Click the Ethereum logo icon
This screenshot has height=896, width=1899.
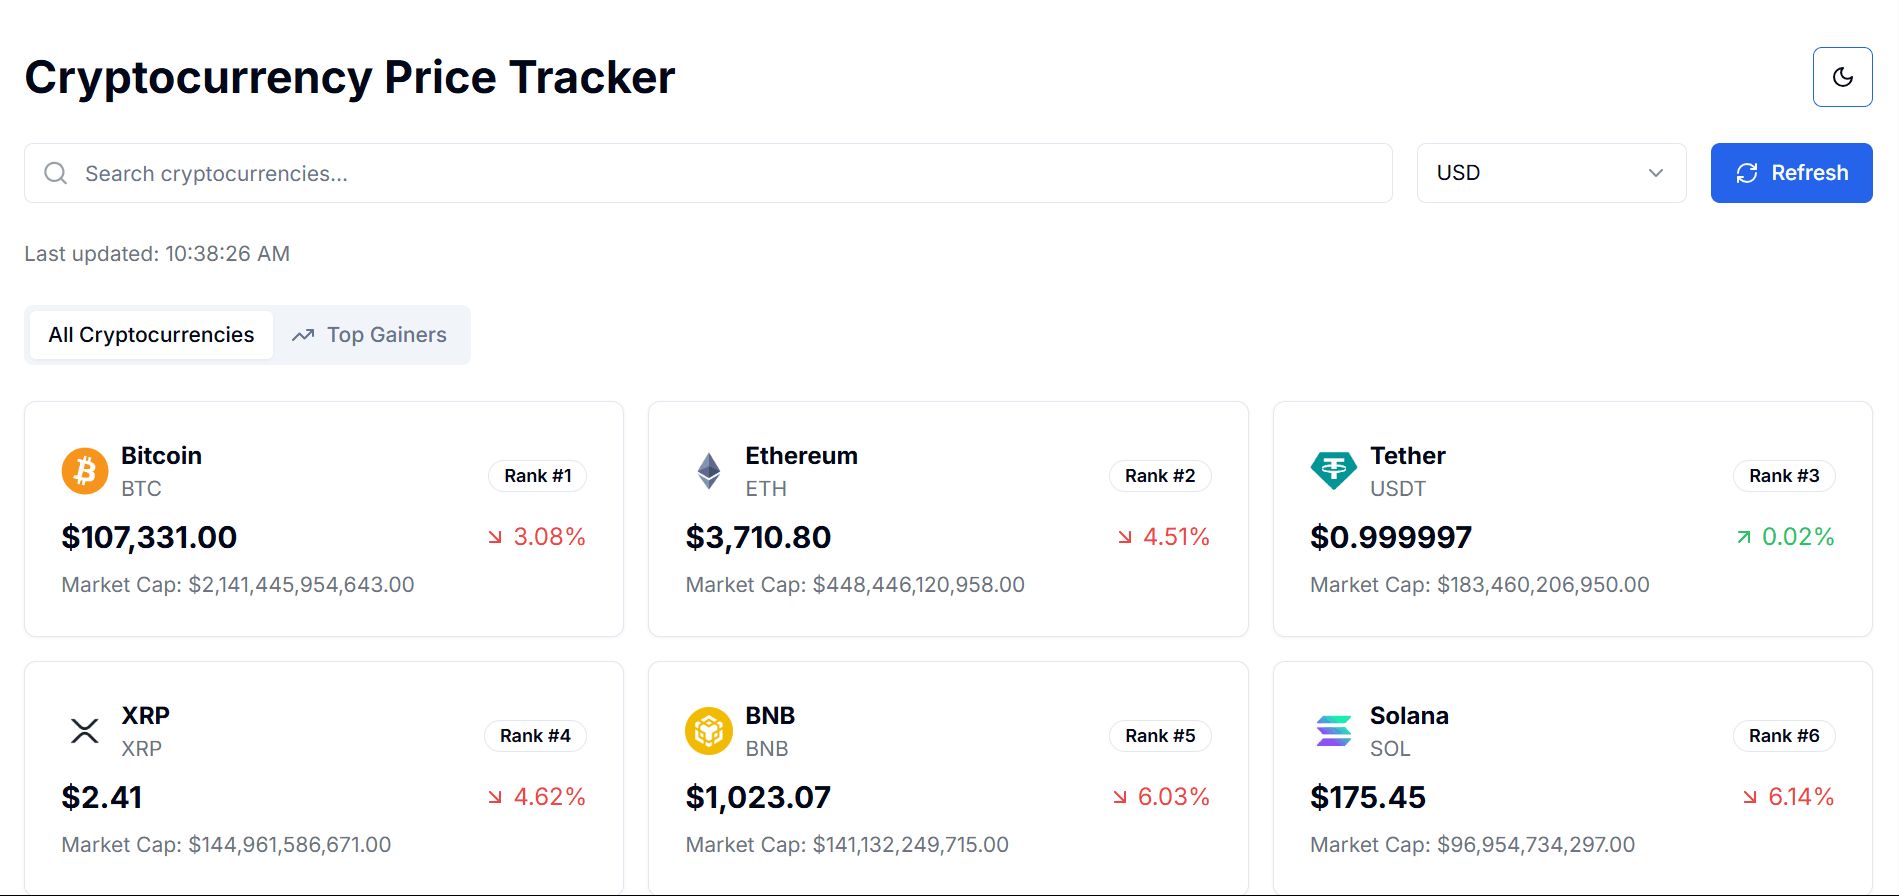tap(709, 470)
